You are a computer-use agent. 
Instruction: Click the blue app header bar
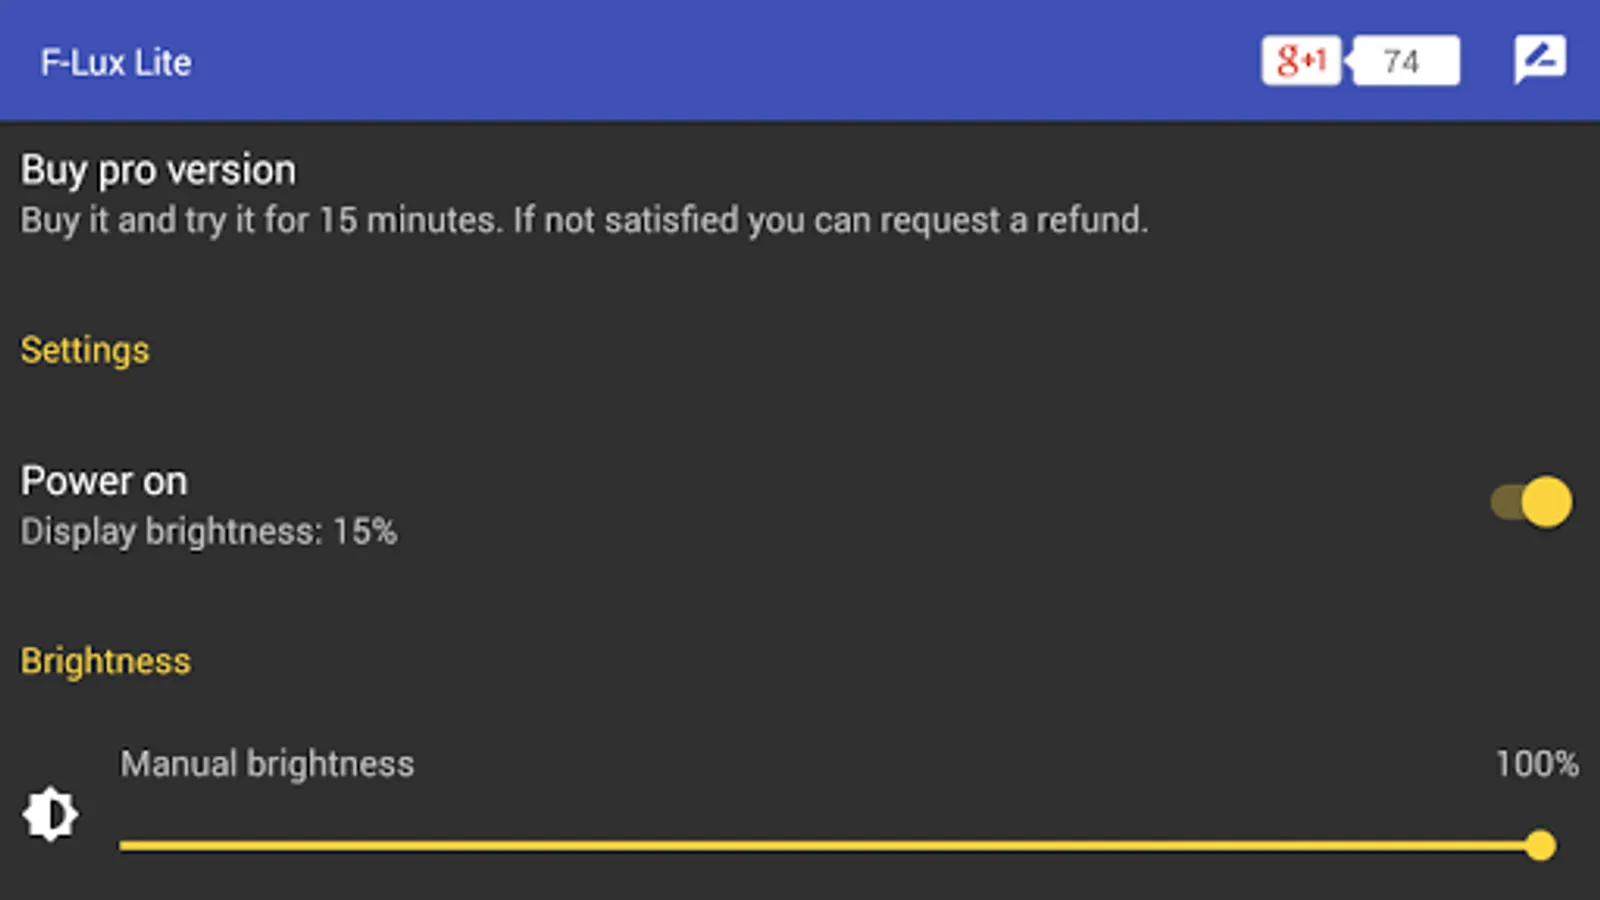point(800,60)
